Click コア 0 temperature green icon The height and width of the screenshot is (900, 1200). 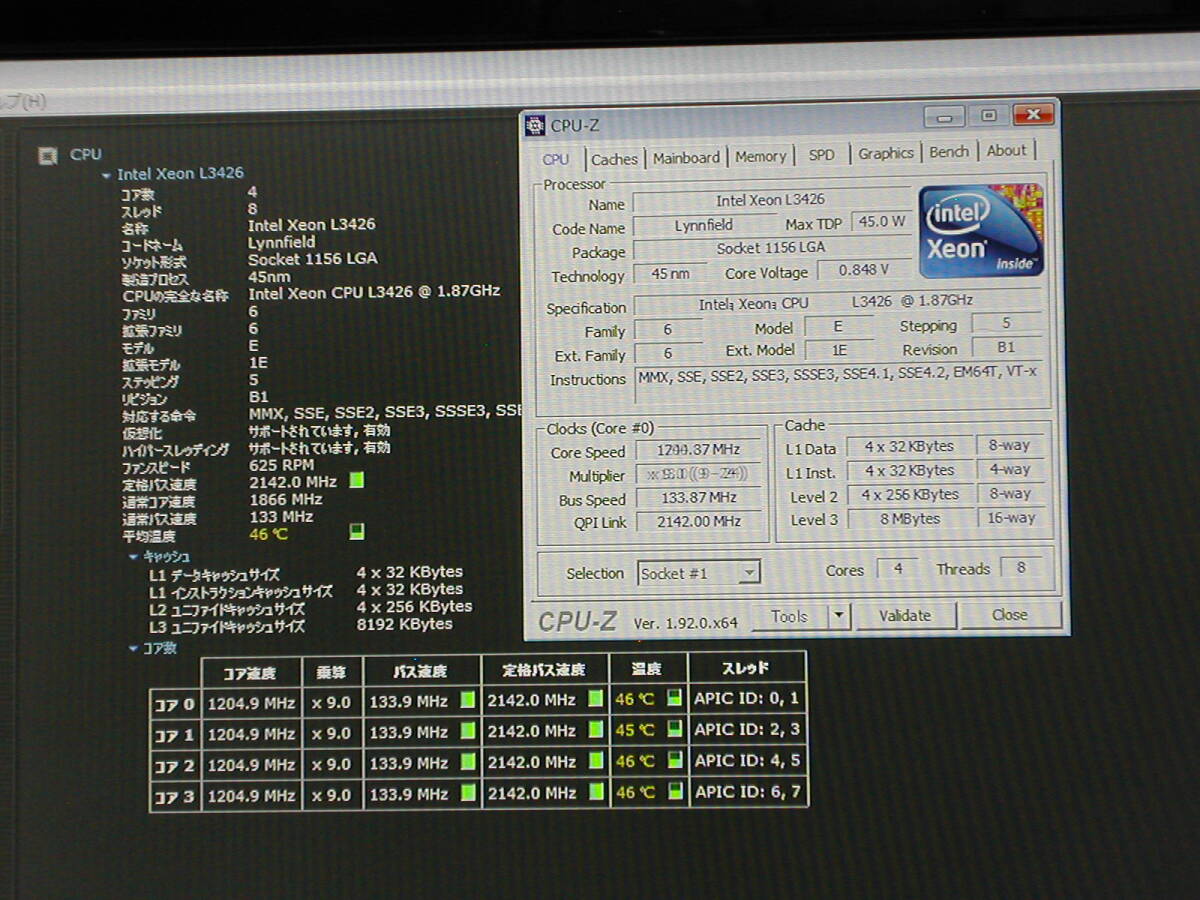(x=675, y=698)
